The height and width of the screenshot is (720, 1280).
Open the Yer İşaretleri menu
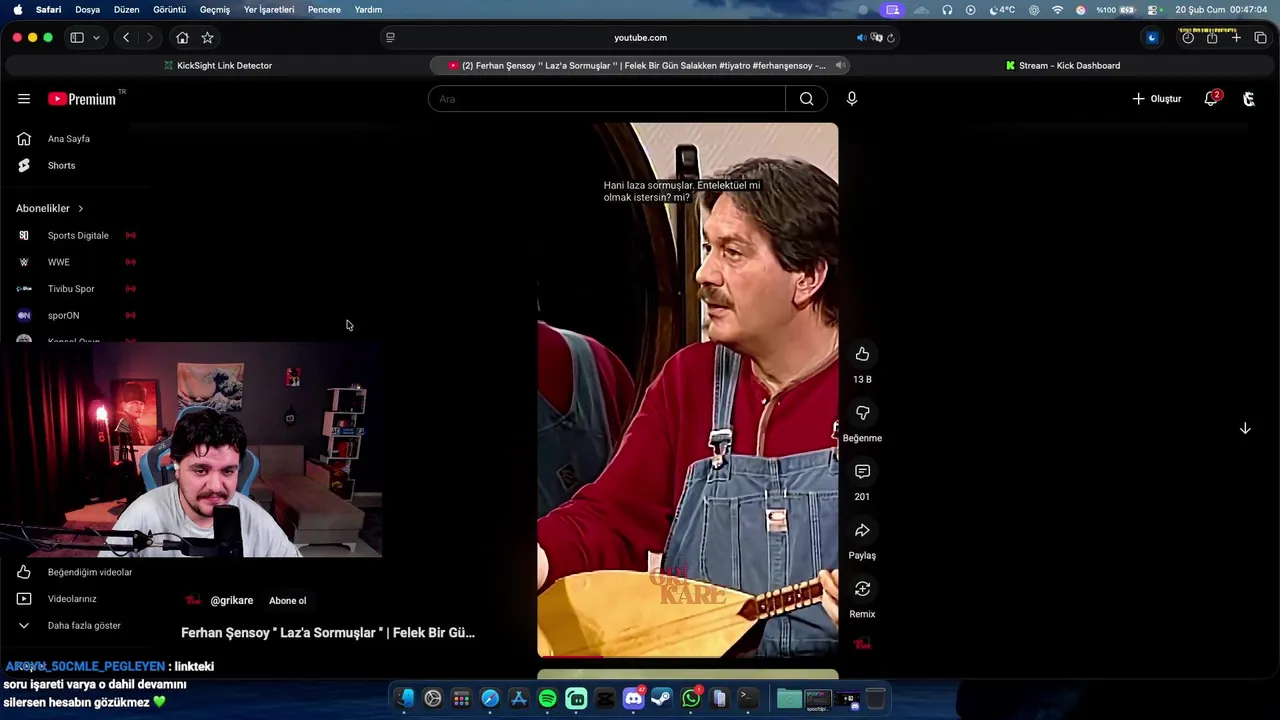(x=269, y=10)
